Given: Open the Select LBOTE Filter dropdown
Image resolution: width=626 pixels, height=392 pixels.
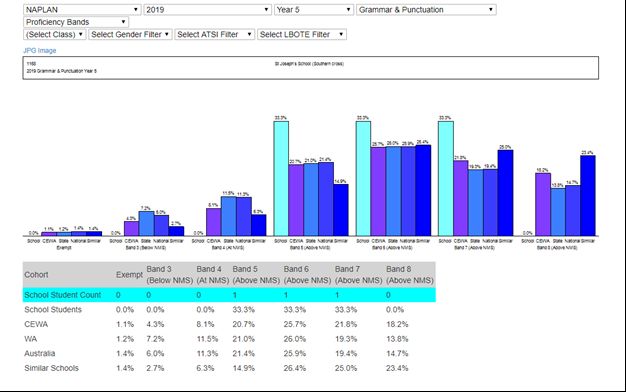Looking at the screenshot, I should [302, 34].
